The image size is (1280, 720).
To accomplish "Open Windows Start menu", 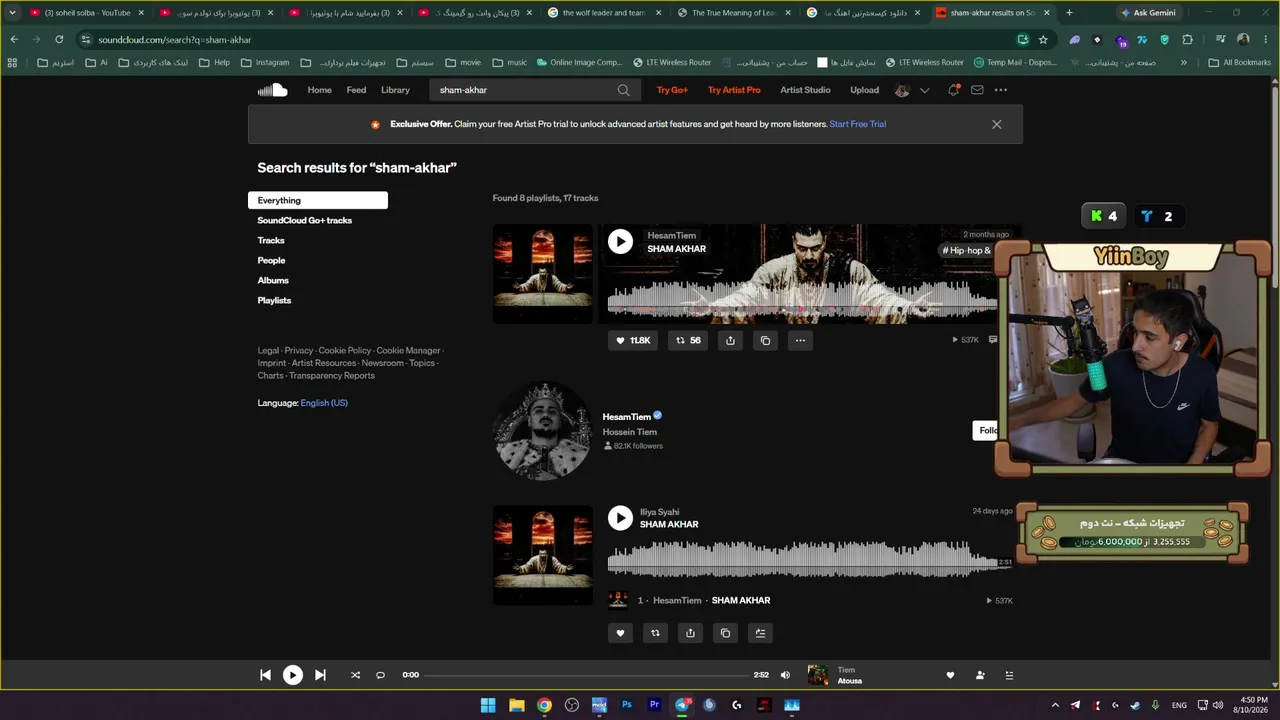I will point(488,705).
